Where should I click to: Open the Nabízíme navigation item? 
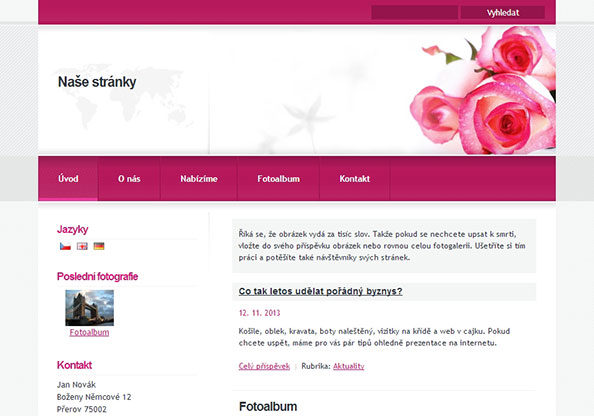pyautogui.click(x=199, y=178)
